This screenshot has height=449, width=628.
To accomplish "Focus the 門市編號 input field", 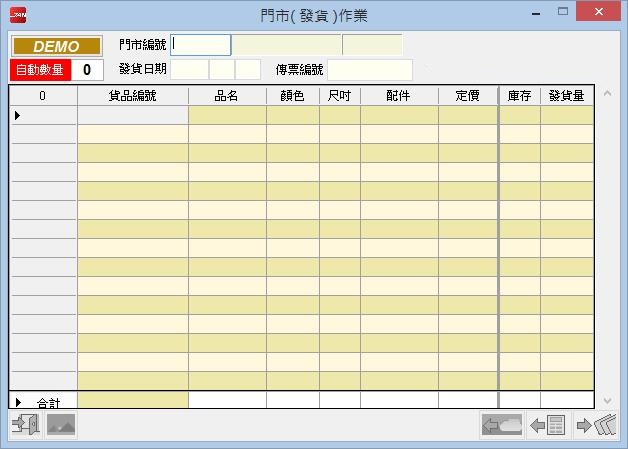I will (x=201, y=45).
